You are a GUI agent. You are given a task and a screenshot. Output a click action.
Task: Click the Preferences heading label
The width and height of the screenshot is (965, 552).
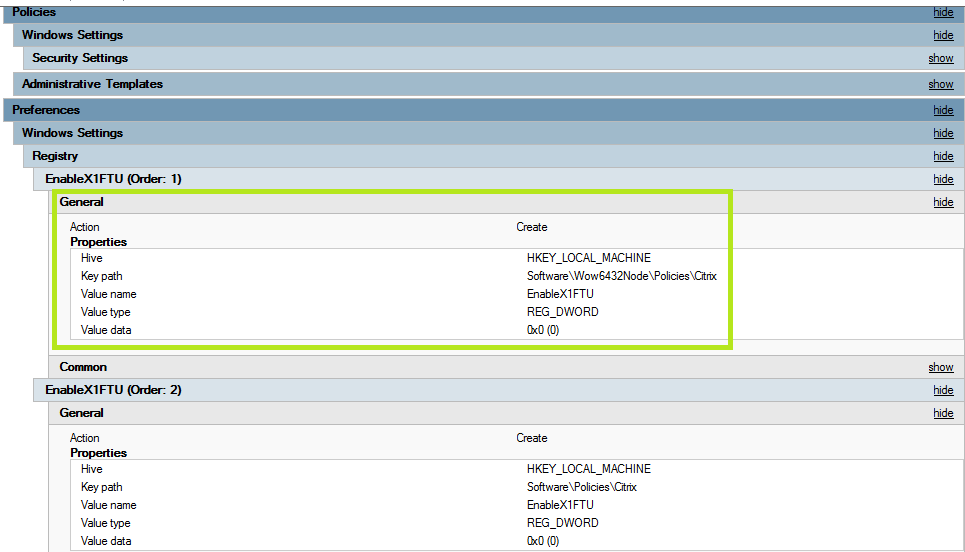pos(46,110)
